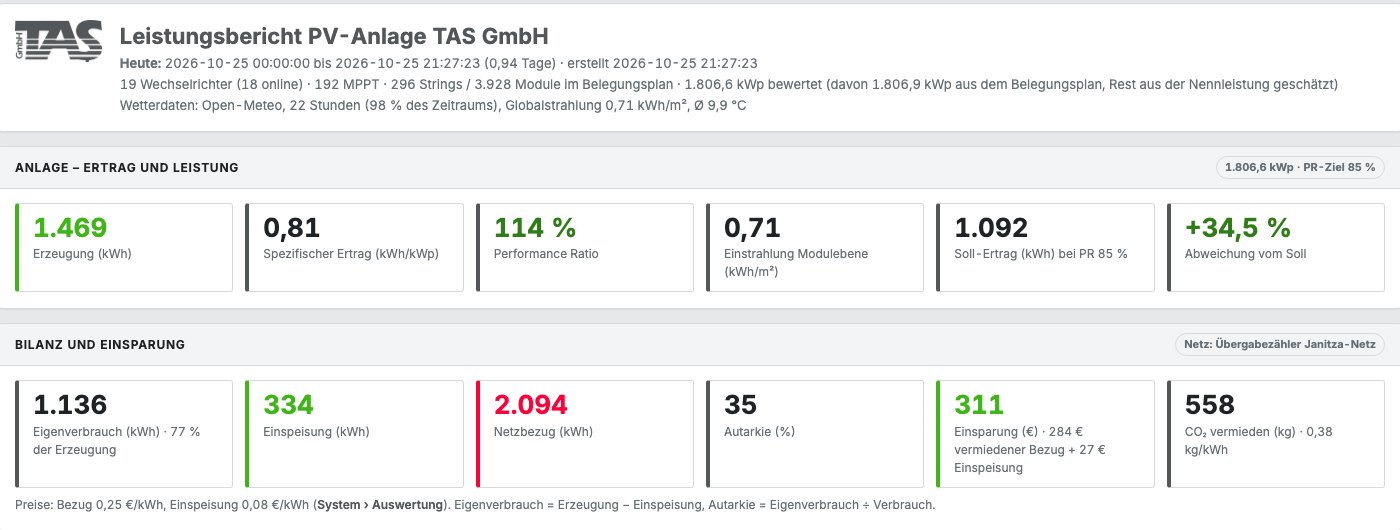This screenshot has height=530, width=1400.
Task: Click the Einspeisung value 334
Action: (288, 405)
